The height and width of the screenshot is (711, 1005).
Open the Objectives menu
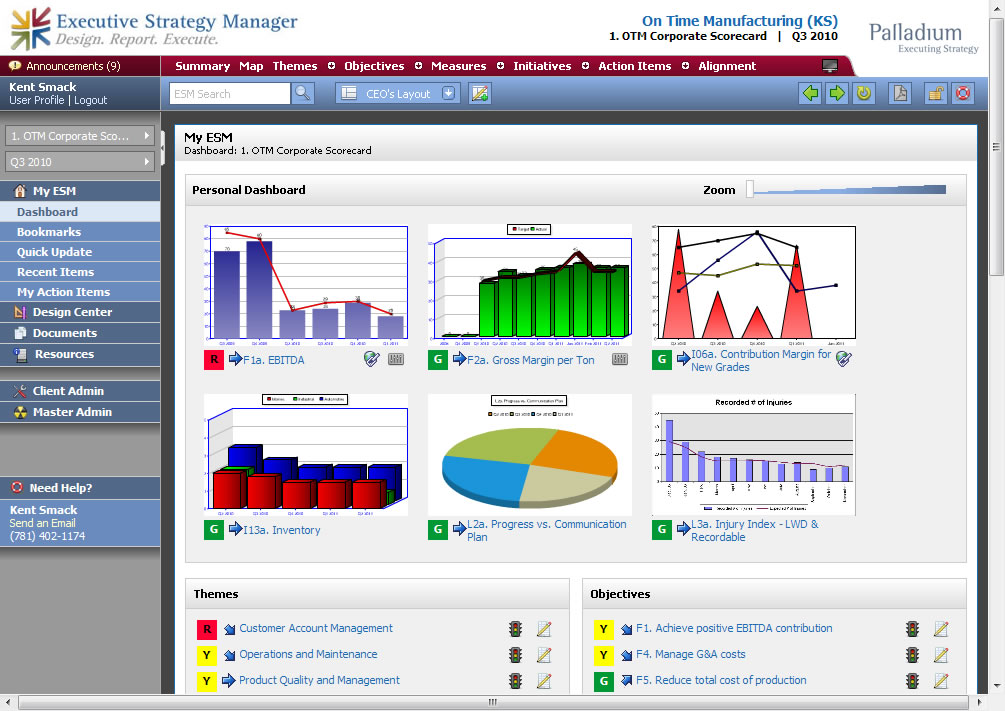pyautogui.click(x=374, y=66)
